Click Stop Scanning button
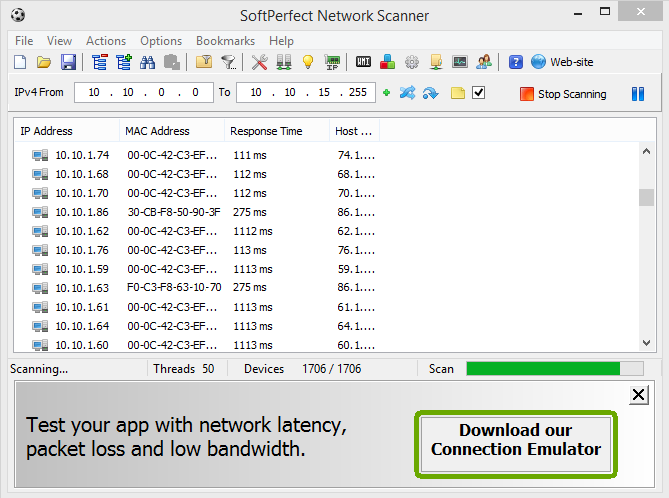669x498 pixels. [x=563, y=94]
